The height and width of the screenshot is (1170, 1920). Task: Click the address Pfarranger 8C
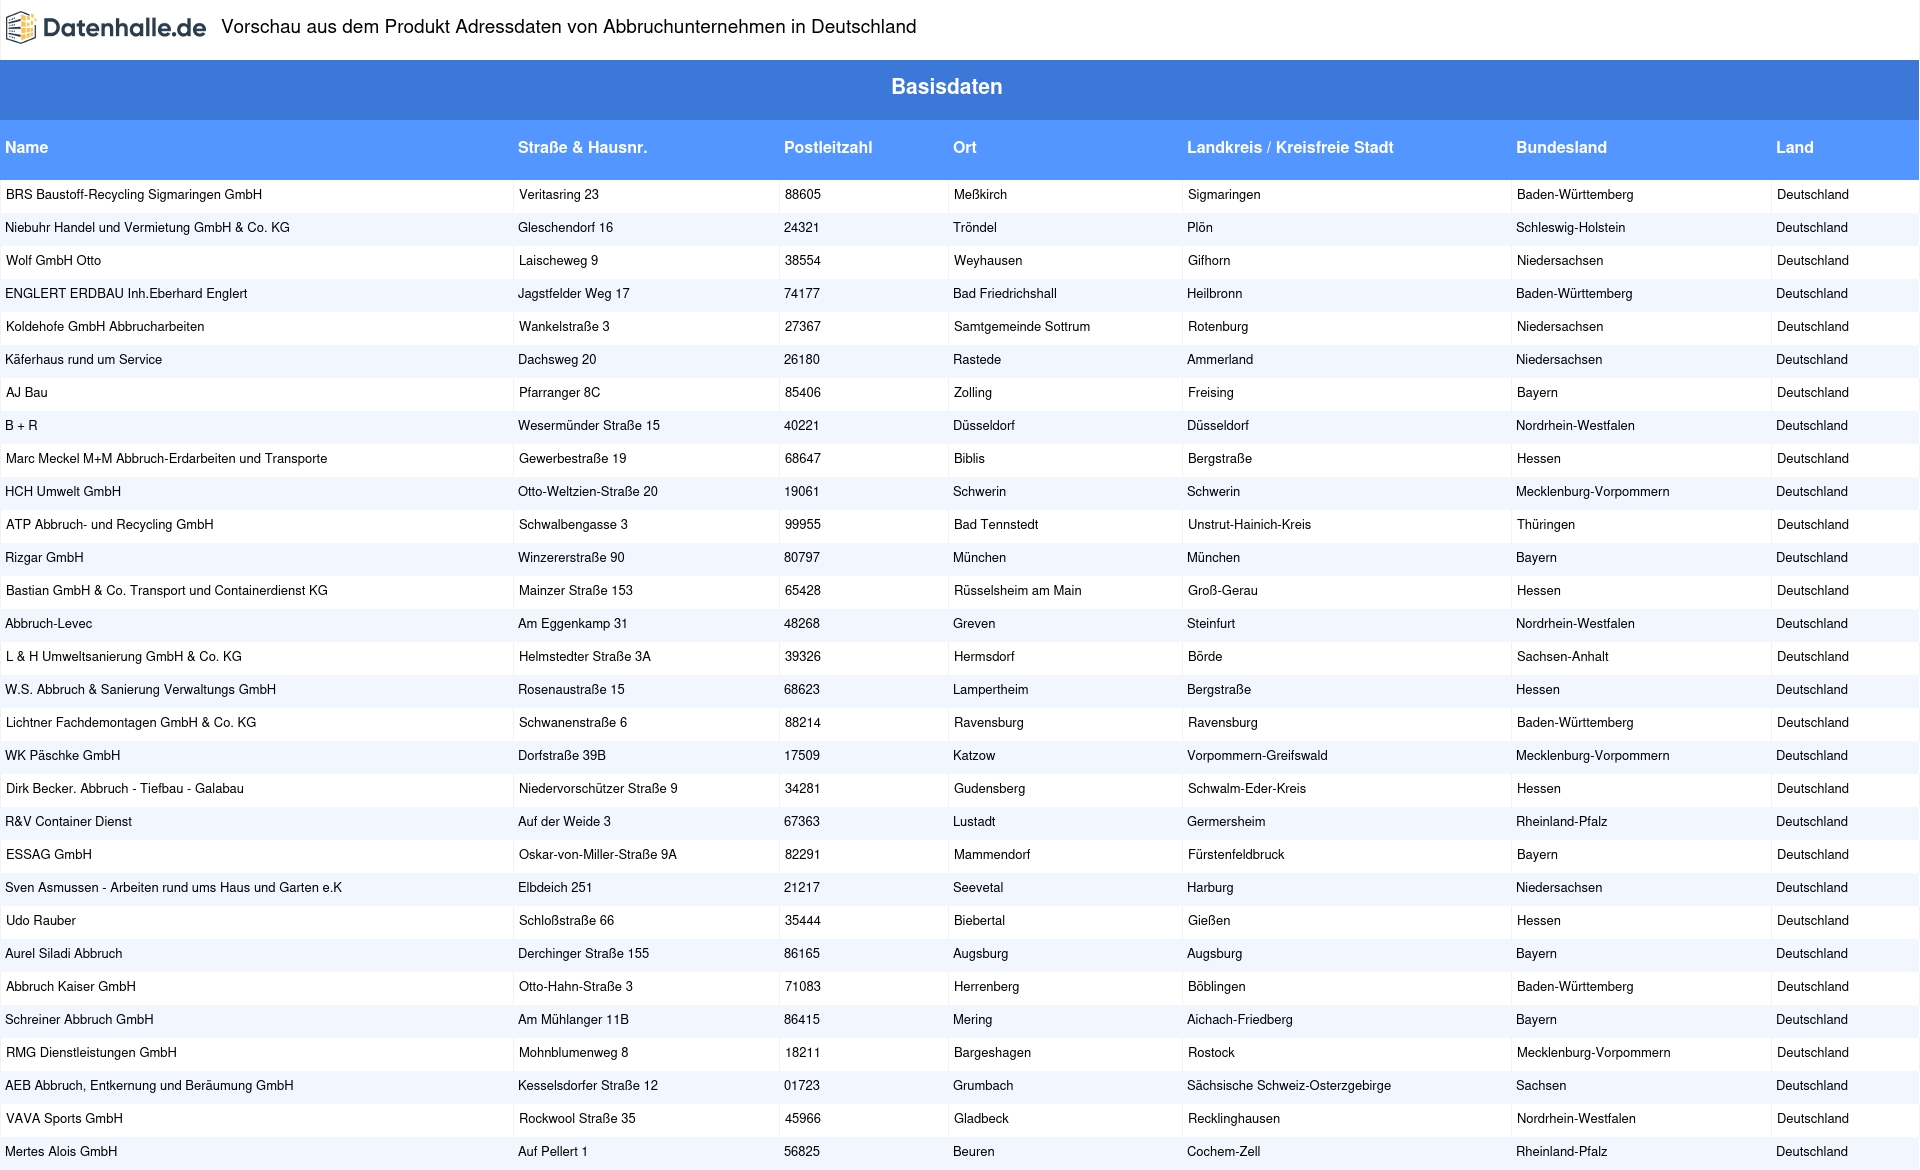click(x=560, y=393)
